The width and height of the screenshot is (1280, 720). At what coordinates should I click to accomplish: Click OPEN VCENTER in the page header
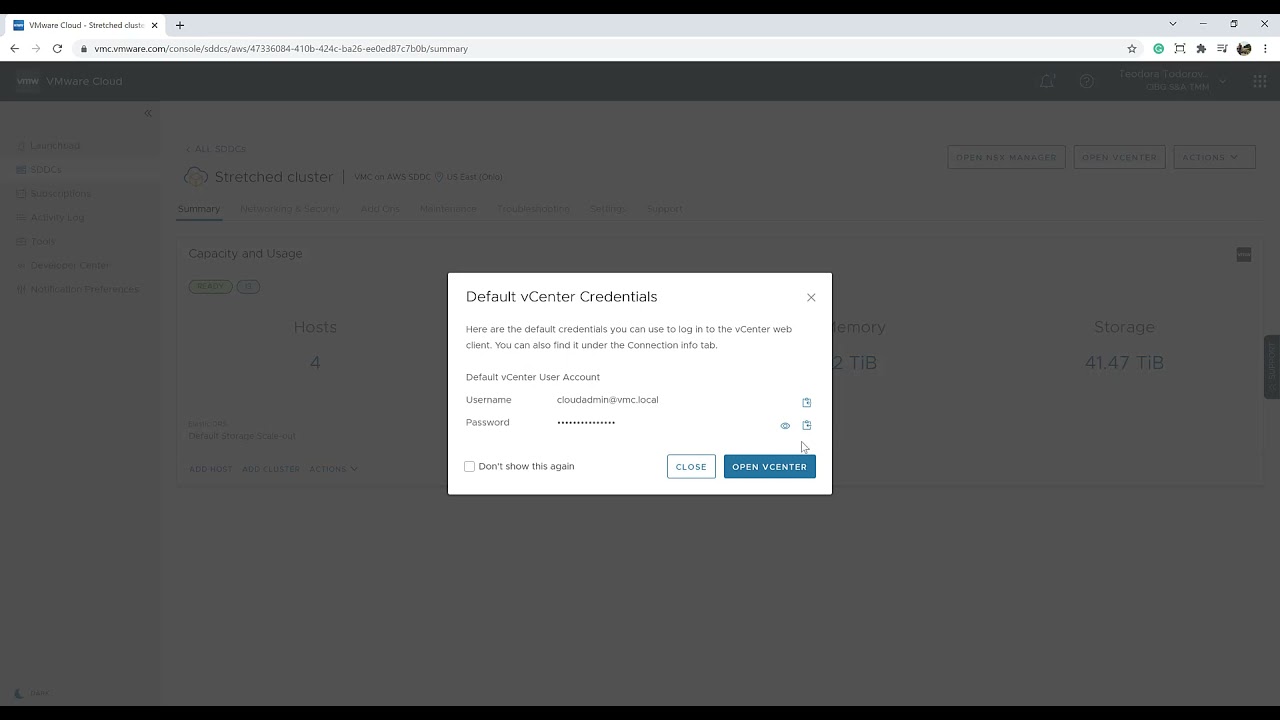(x=1119, y=157)
